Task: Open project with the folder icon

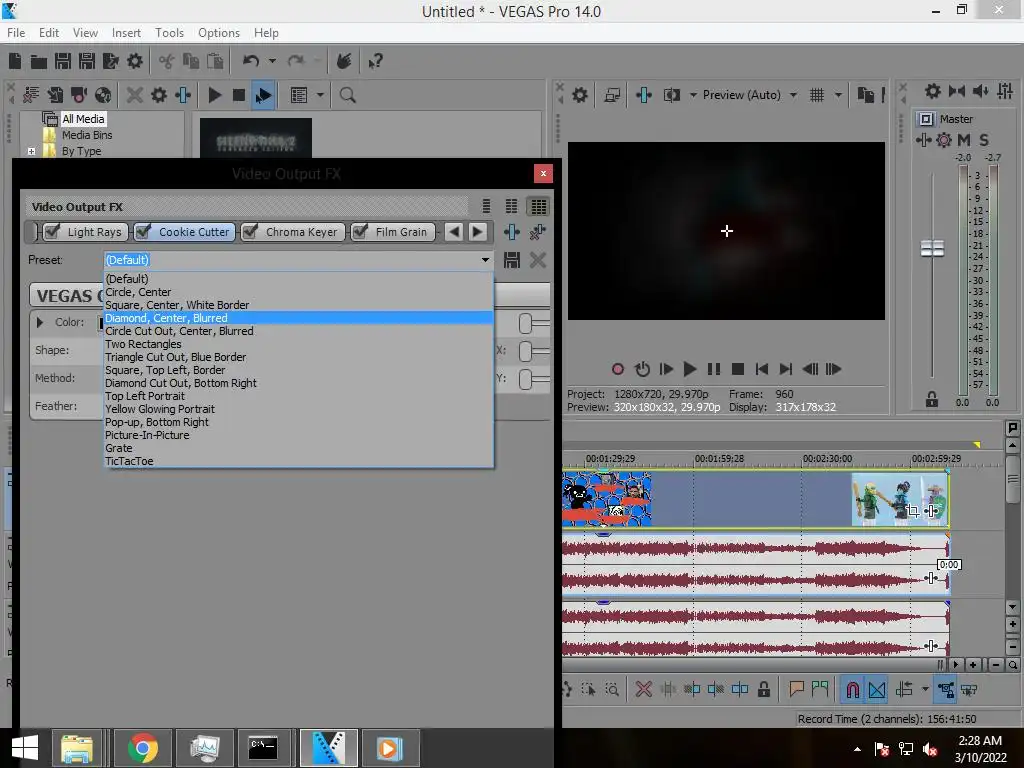Action: click(39, 61)
